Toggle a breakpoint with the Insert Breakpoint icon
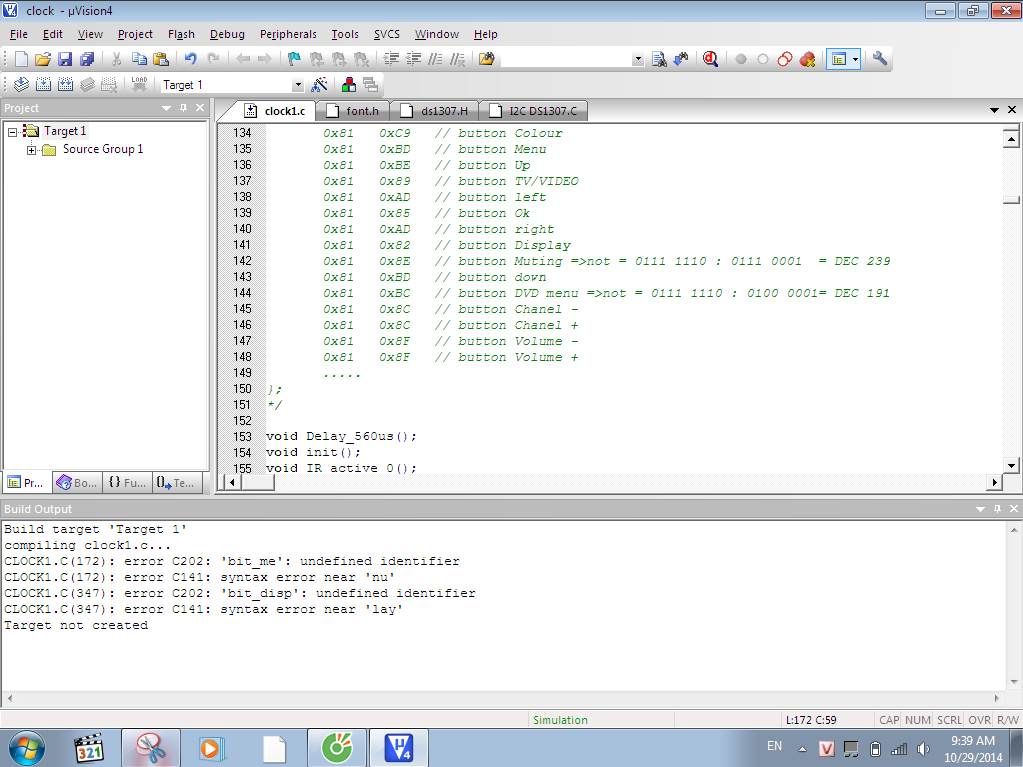This screenshot has height=767, width=1023. point(741,59)
